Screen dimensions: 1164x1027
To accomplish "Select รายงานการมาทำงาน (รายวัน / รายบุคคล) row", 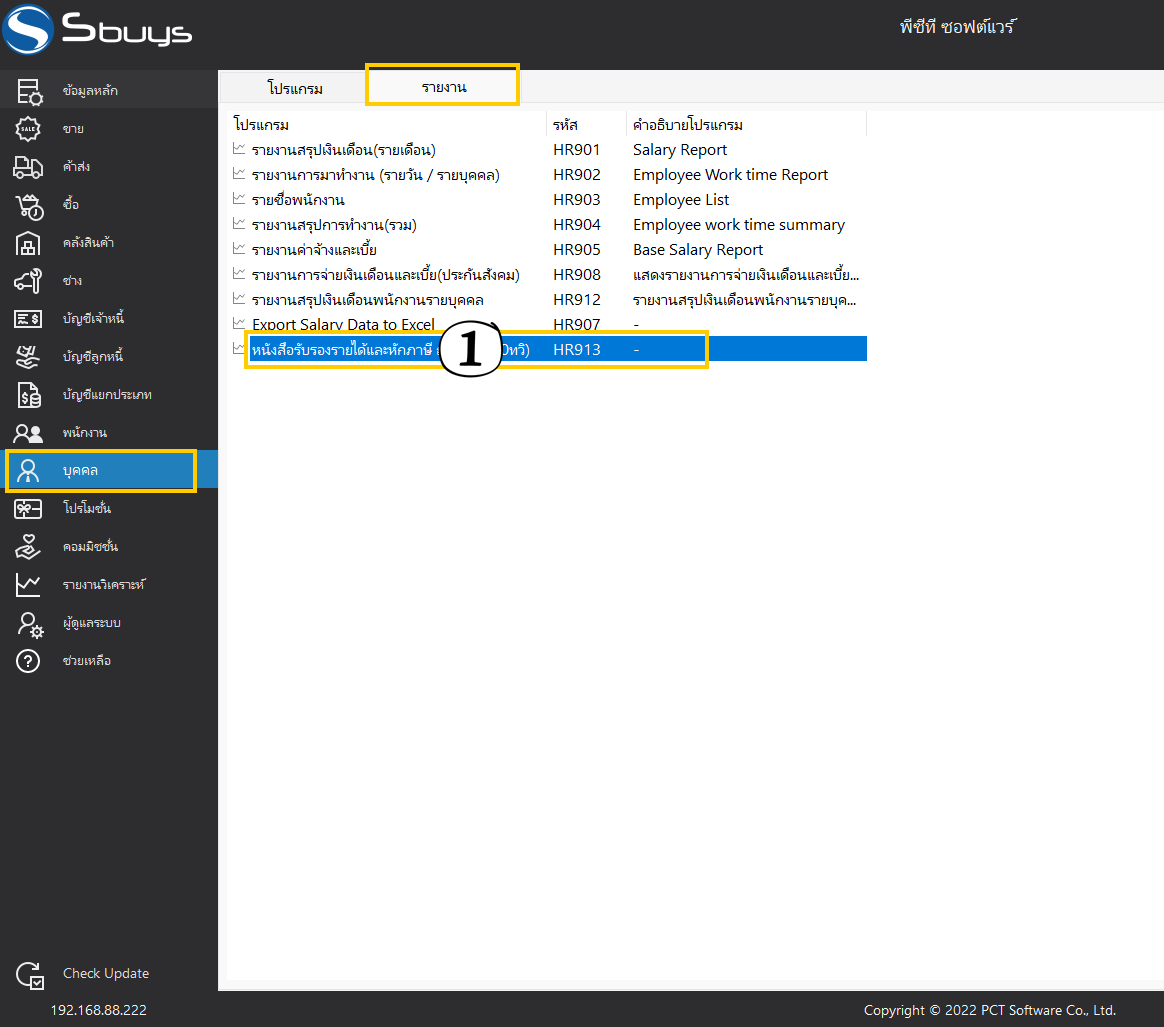I will point(548,175).
